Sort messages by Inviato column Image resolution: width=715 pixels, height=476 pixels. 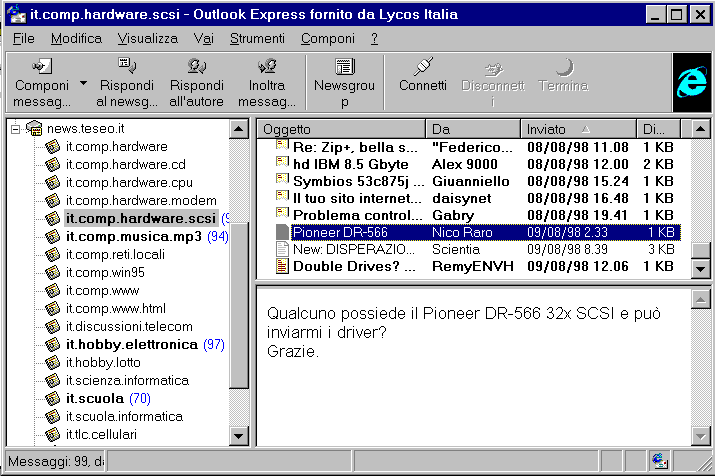[x=579, y=129]
